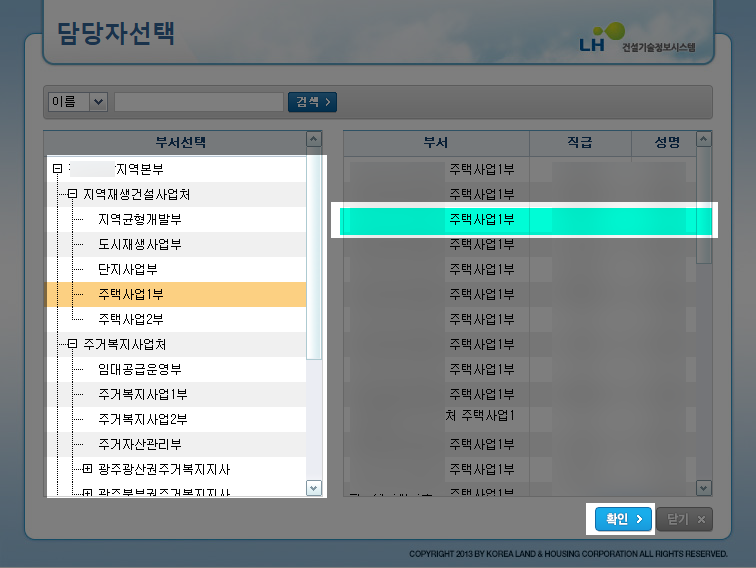This screenshot has width=756, height=568.
Task: Collapse the 지역본부 root tree node
Action: pos(57,169)
